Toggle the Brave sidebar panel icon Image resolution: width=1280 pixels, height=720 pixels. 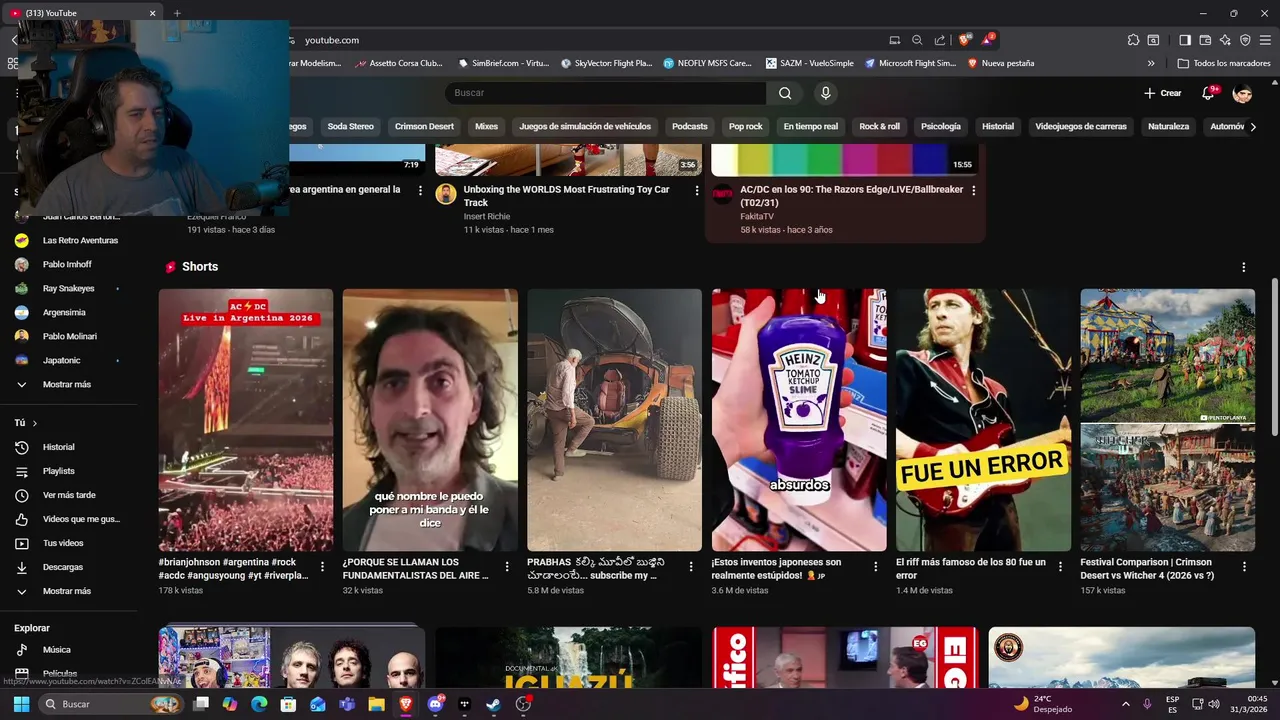[1185, 40]
